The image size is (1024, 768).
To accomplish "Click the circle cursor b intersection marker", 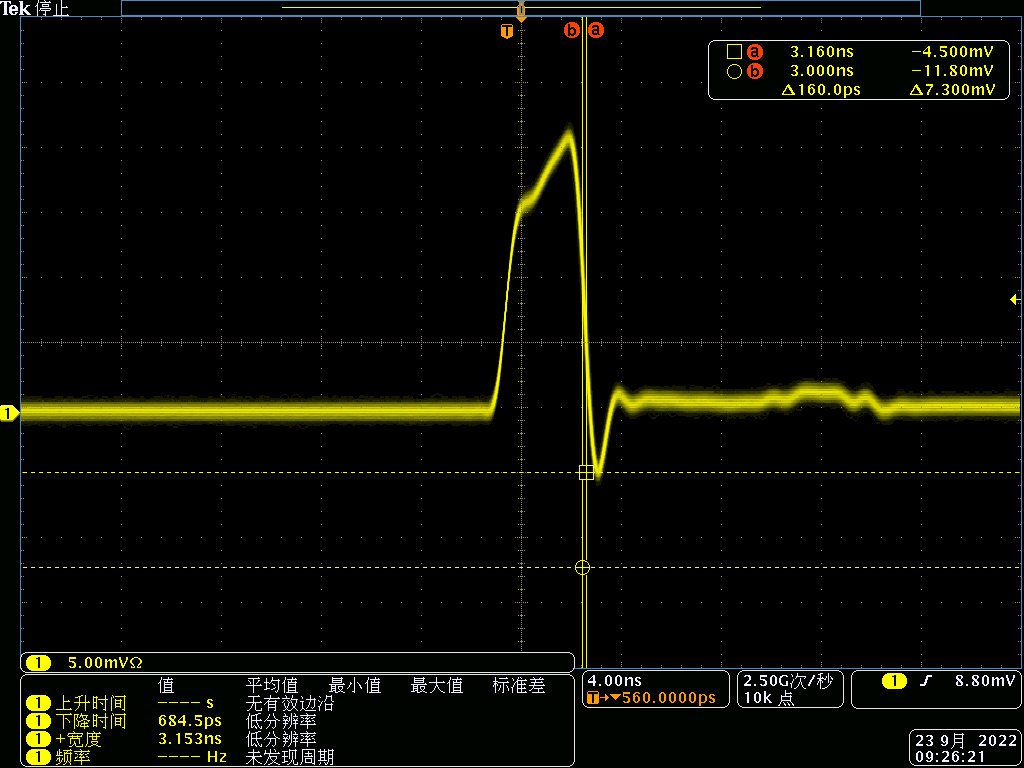I will (583, 567).
